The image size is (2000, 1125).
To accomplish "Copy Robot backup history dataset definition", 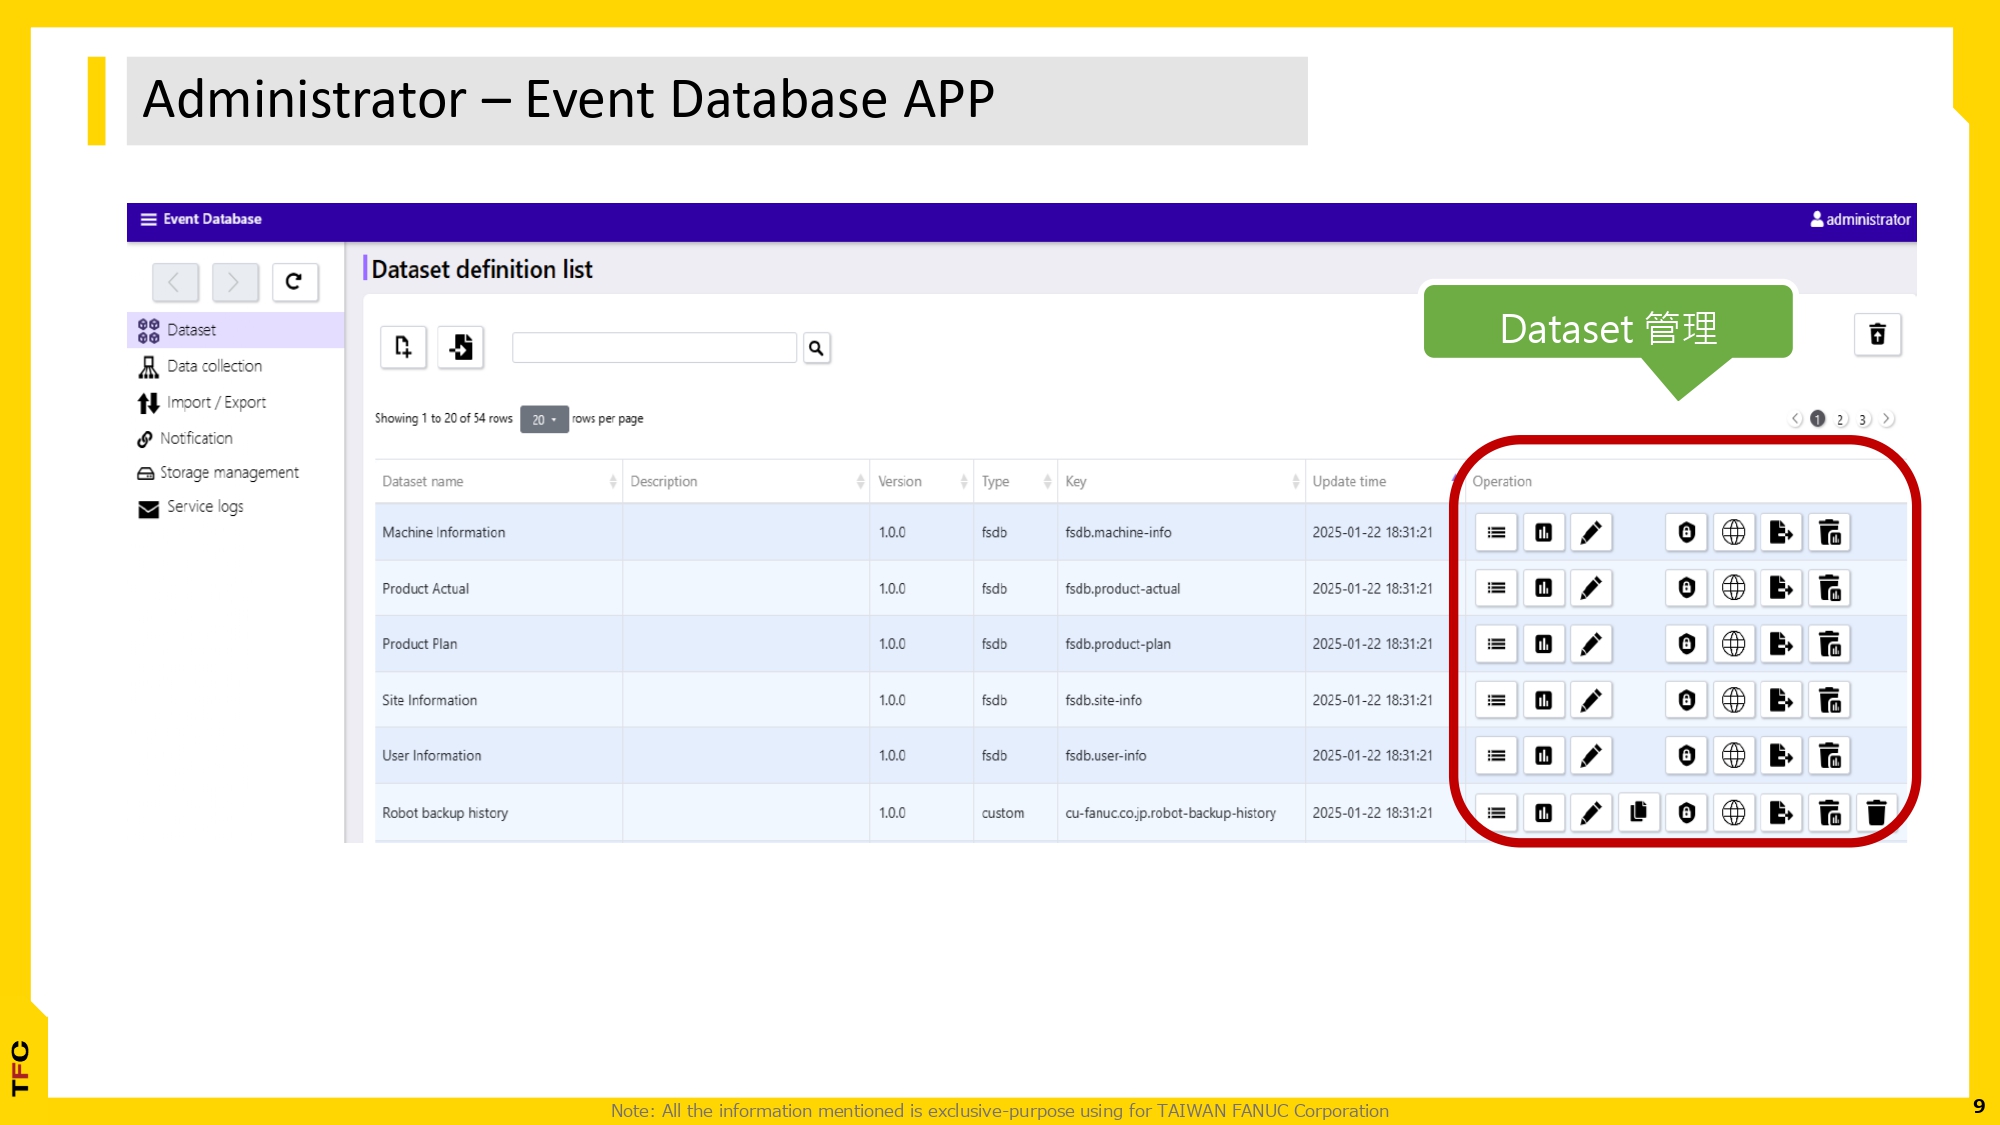I will coord(1639,813).
